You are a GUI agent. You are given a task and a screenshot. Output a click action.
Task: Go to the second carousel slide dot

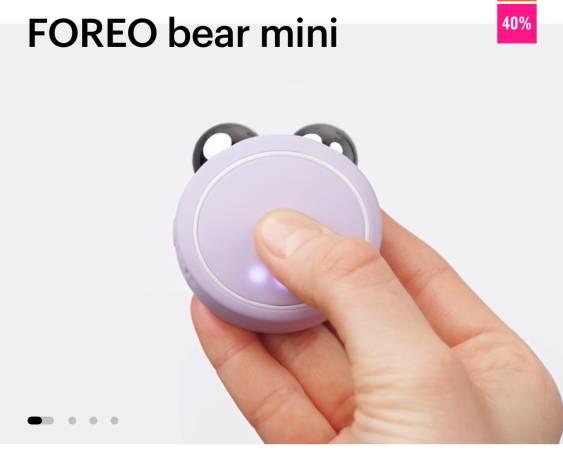click(72, 420)
